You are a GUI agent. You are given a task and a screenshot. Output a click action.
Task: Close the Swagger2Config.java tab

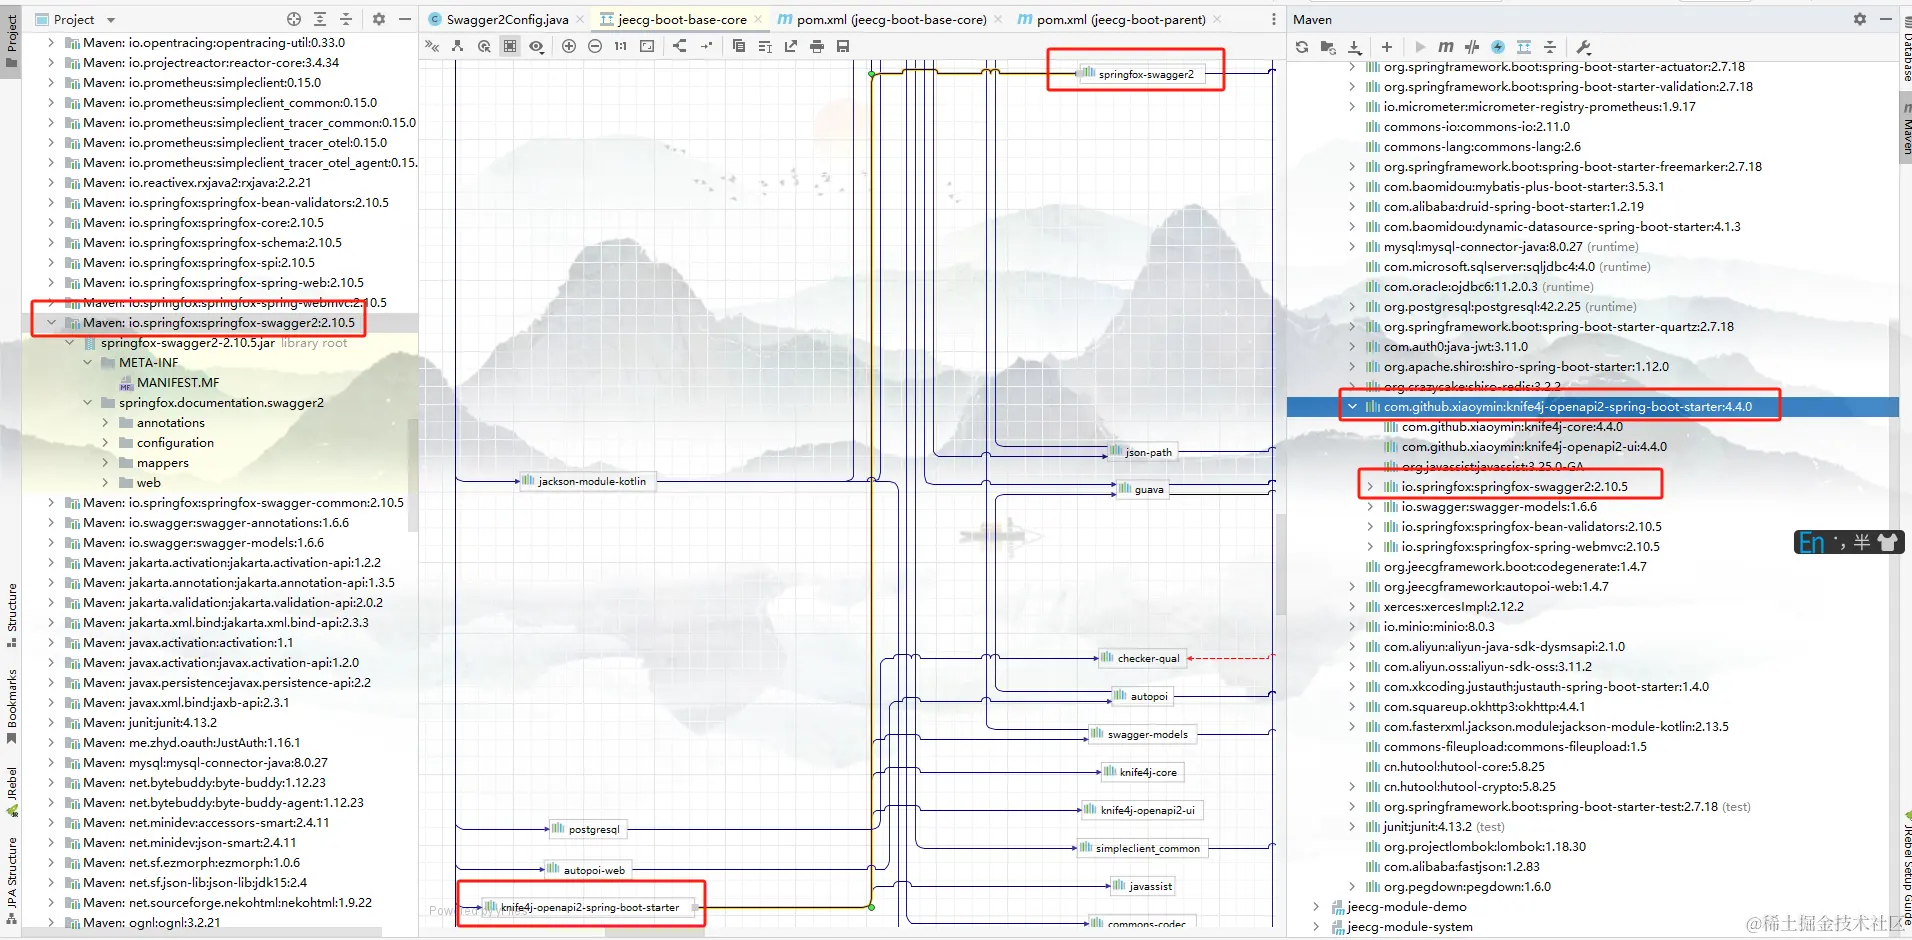[580, 19]
